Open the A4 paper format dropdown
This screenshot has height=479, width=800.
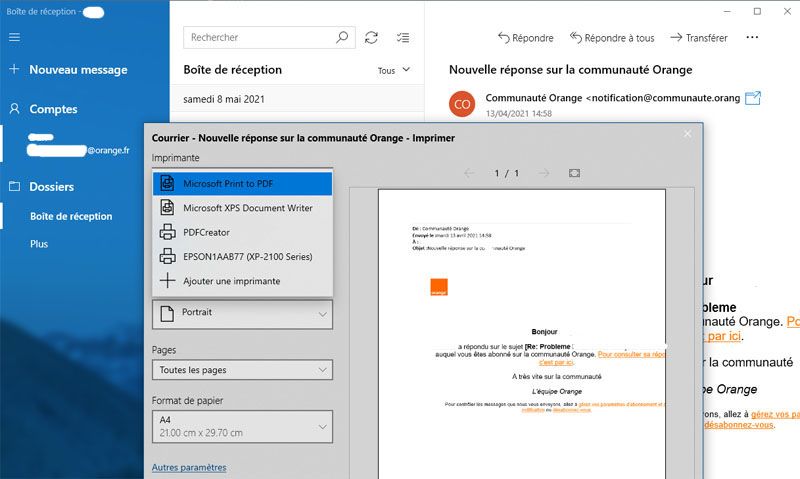point(242,426)
